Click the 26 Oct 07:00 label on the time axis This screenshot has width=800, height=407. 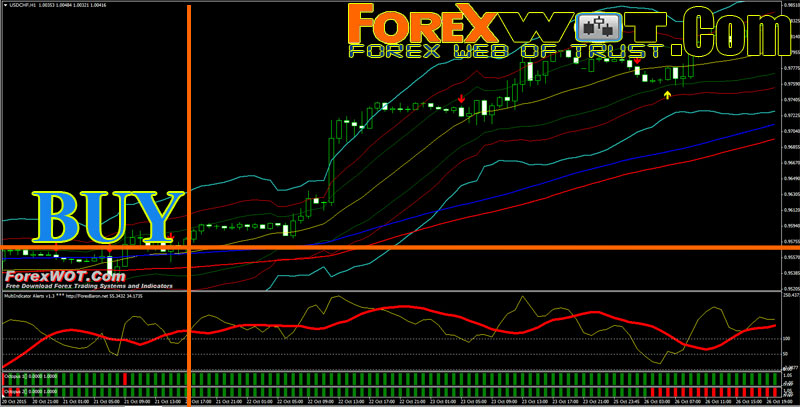688,402
